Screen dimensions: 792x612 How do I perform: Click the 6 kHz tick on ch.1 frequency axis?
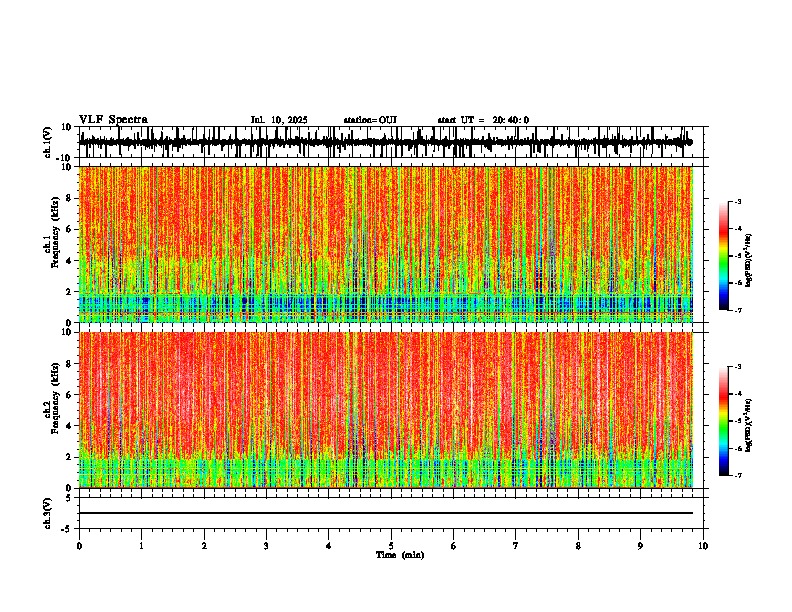pyautogui.click(x=69, y=229)
